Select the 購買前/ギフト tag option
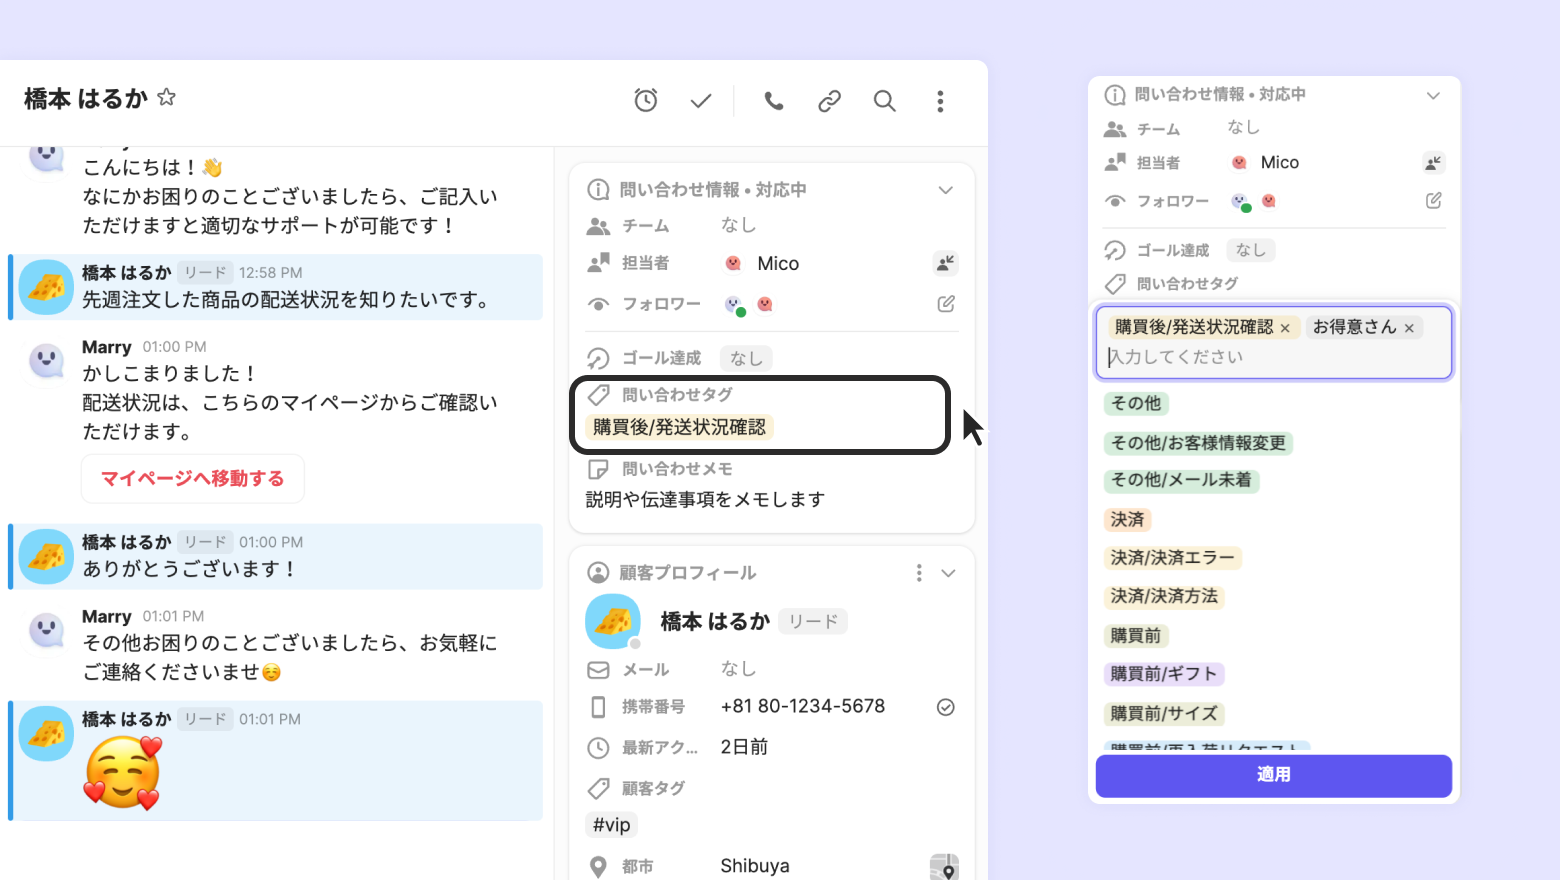Screen dimensions: 1560x880 point(1164,674)
